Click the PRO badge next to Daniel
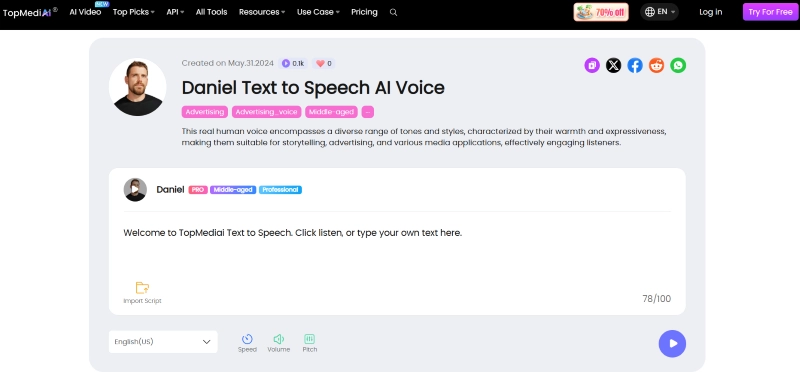 click(198, 190)
